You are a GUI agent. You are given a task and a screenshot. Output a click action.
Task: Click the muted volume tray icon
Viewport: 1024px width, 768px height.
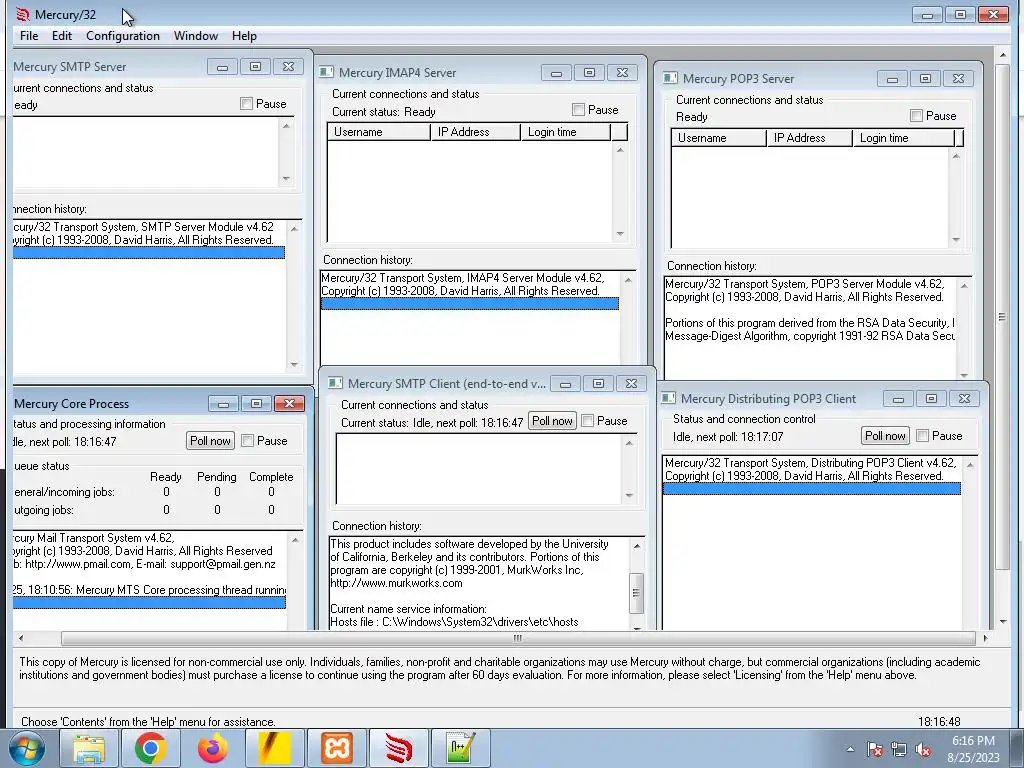pos(923,750)
